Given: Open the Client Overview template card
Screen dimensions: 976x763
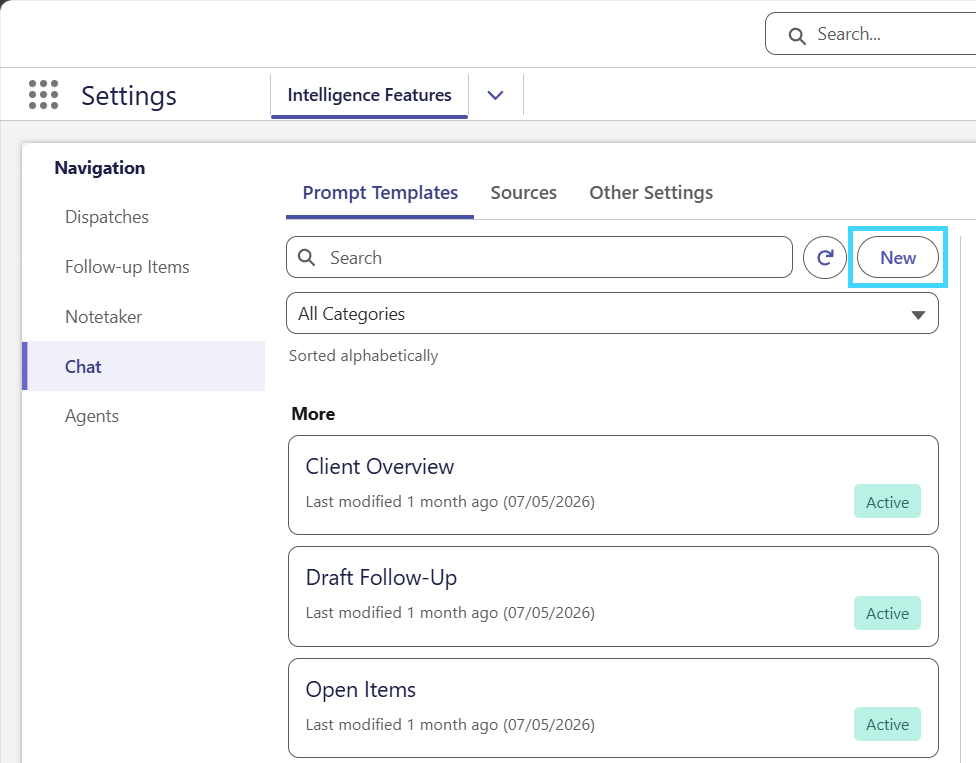Looking at the screenshot, I should (x=613, y=485).
